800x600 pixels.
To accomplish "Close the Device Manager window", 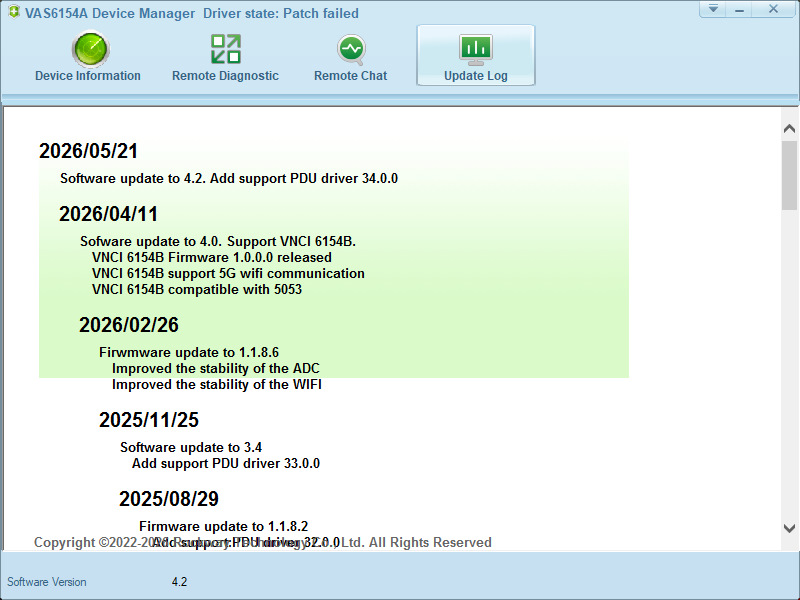I will pyautogui.click(x=773, y=9).
